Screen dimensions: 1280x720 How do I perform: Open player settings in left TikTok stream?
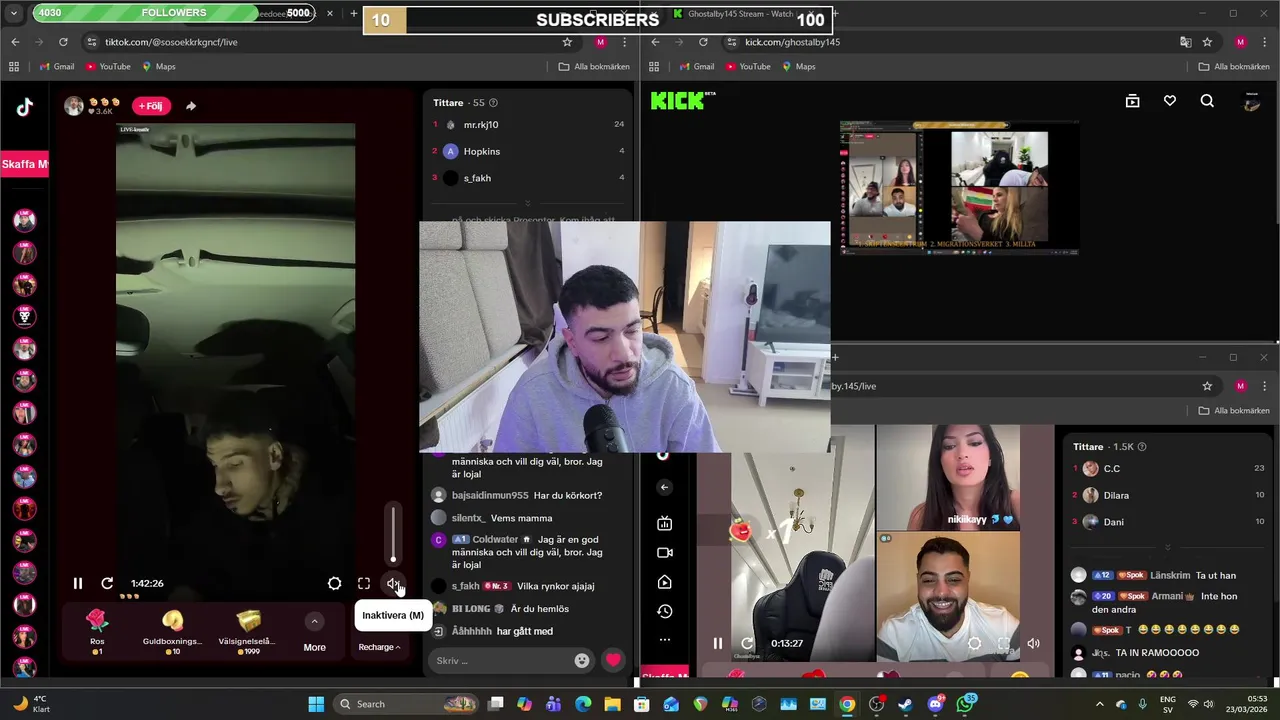(x=335, y=583)
